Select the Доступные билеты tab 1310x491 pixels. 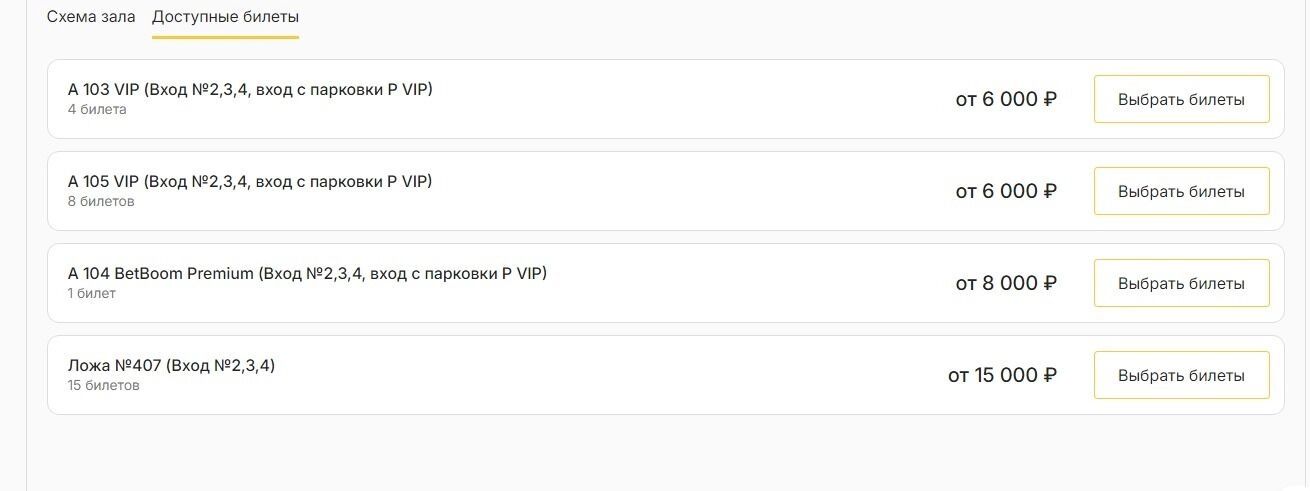tap(225, 17)
